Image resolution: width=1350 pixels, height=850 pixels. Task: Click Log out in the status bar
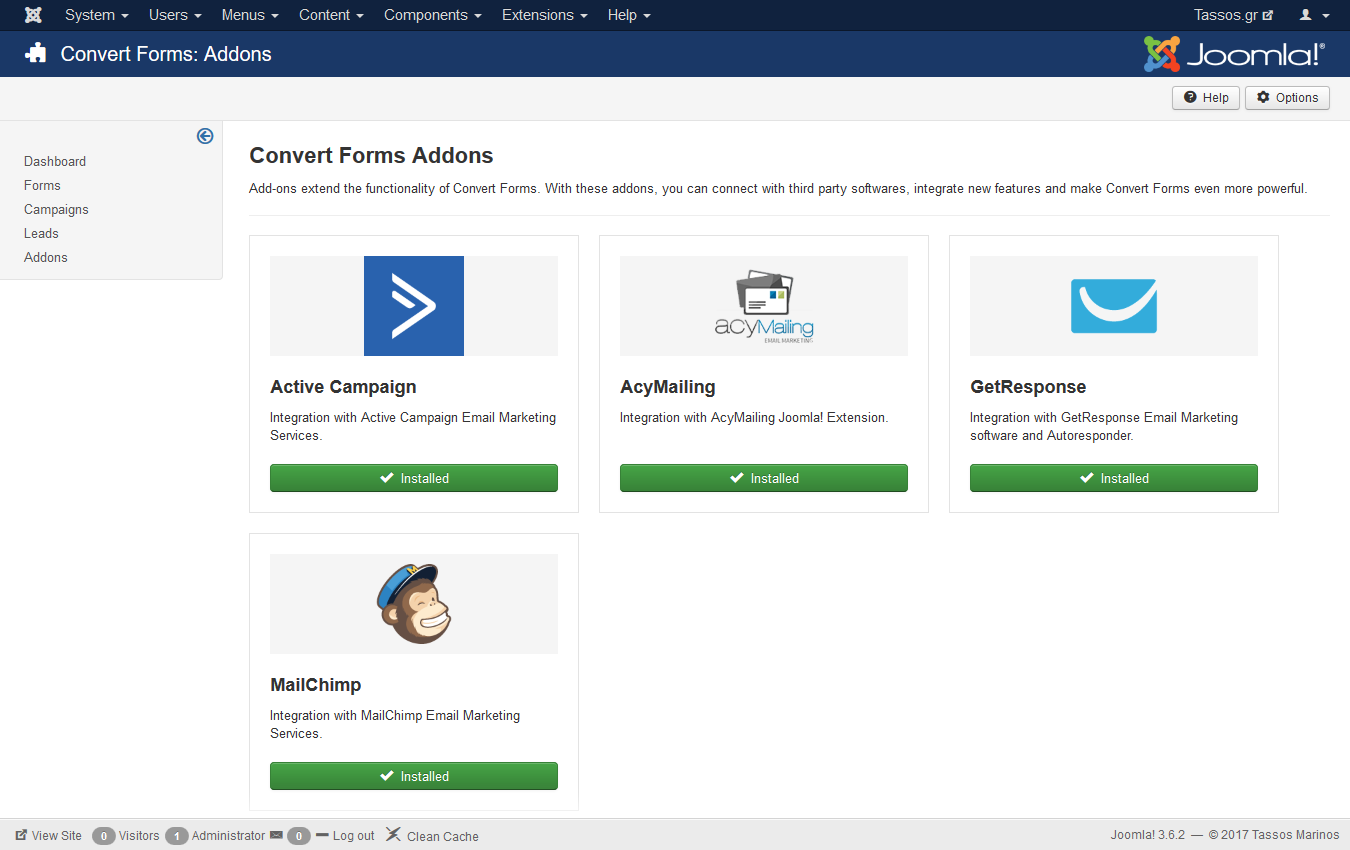345,836
